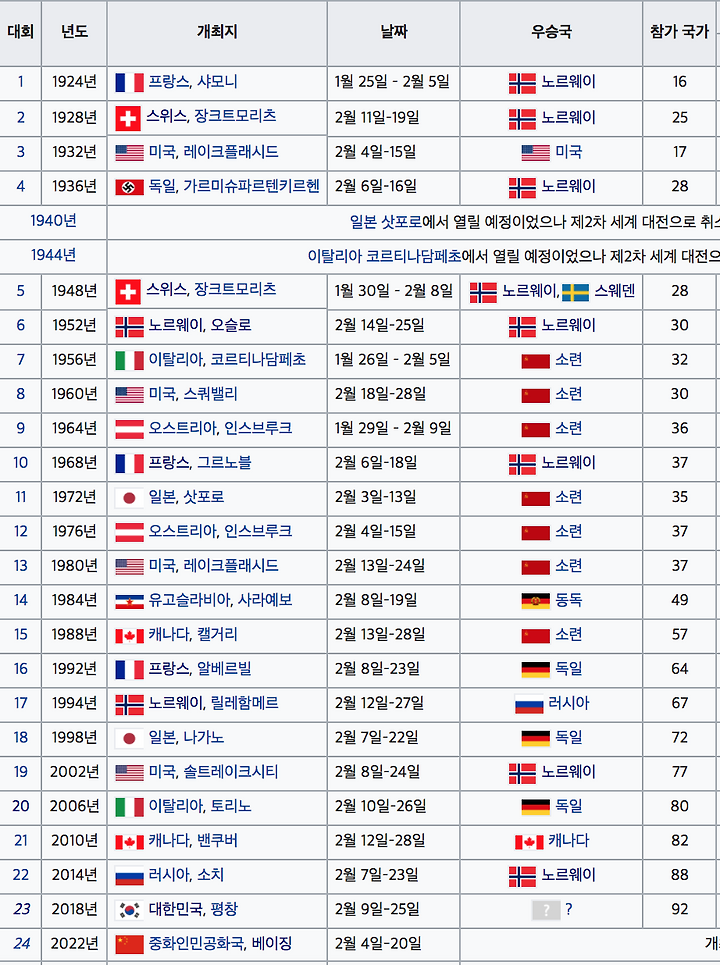Image resolution: width=720 pixels, height=965 pixels.
Task: Open the 이탈리아 코르티나담페초 link in the 1944 row
Action: point(384,256)
